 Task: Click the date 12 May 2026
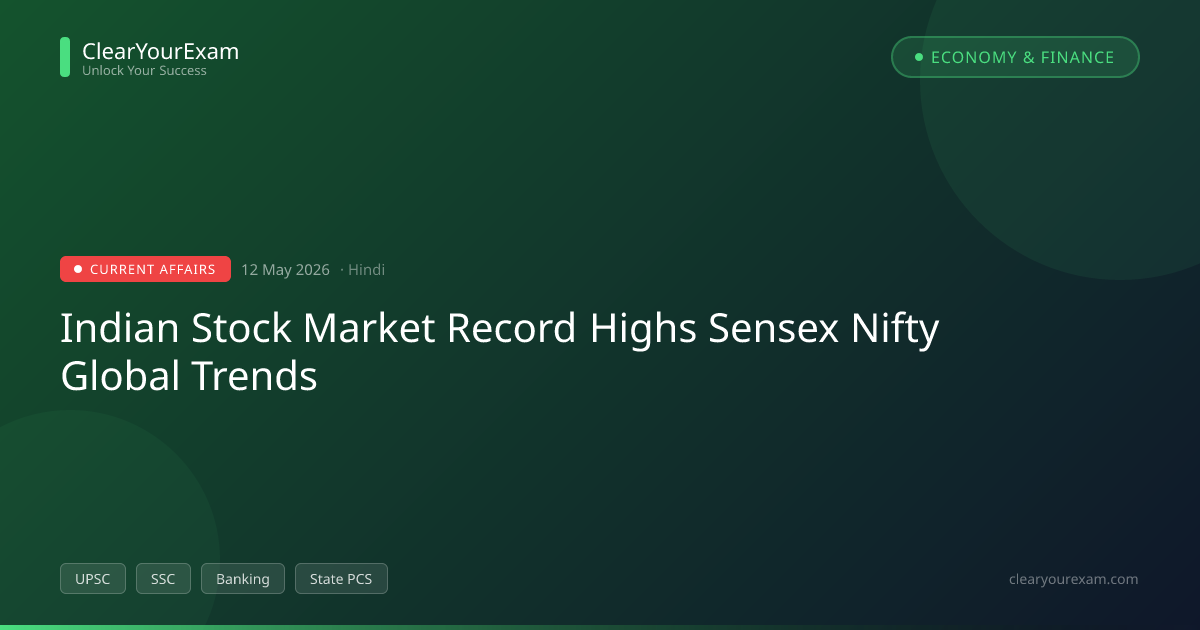[285, 270]
